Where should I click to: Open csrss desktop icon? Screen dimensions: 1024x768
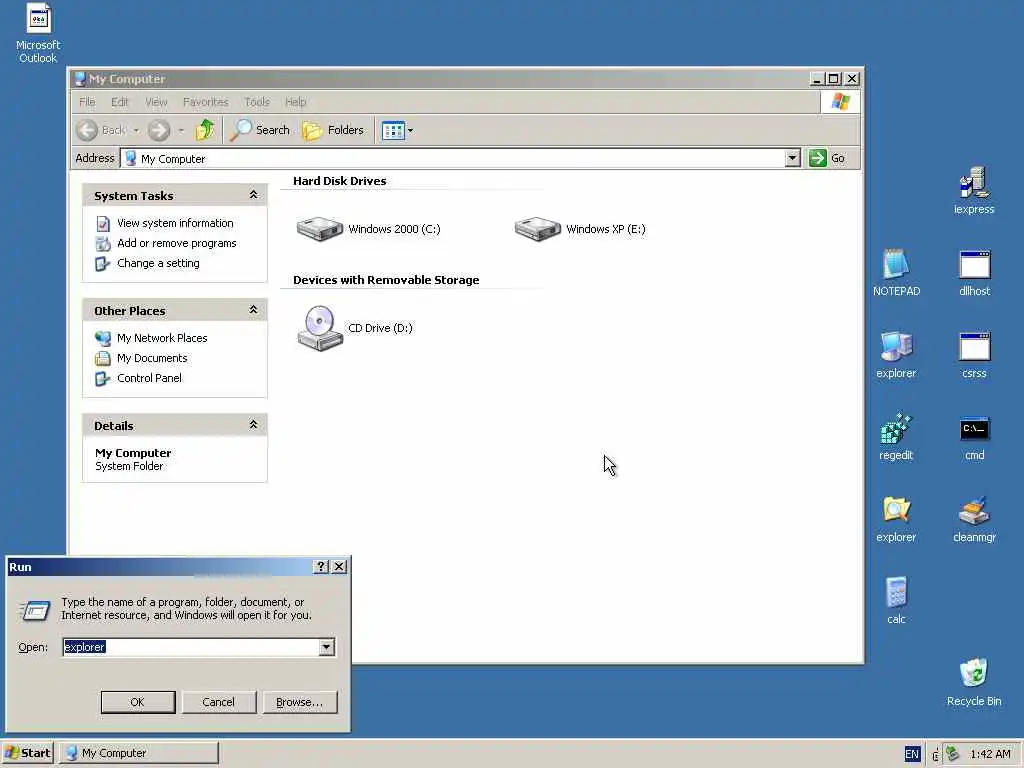974,355
